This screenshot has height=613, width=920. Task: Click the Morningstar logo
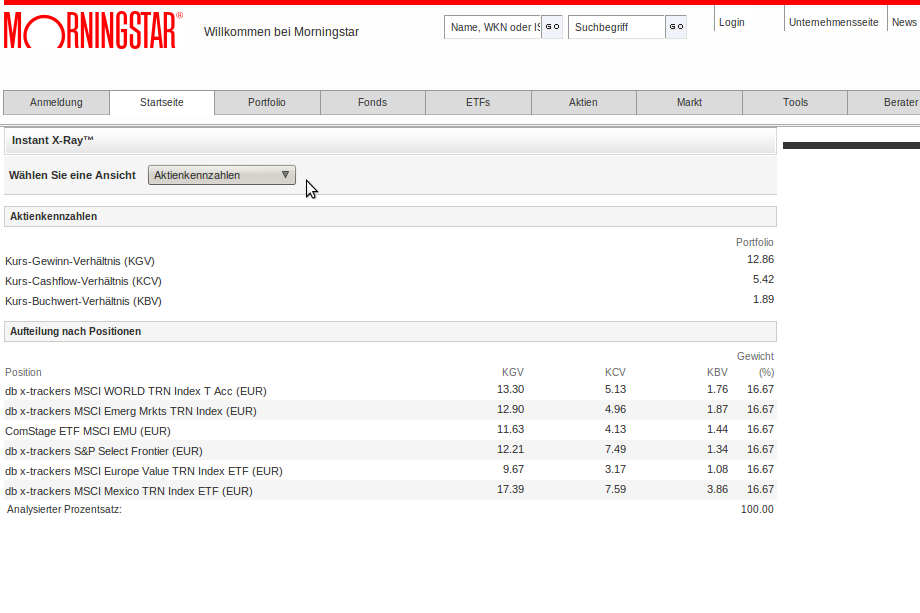click(x=93, y=30)
